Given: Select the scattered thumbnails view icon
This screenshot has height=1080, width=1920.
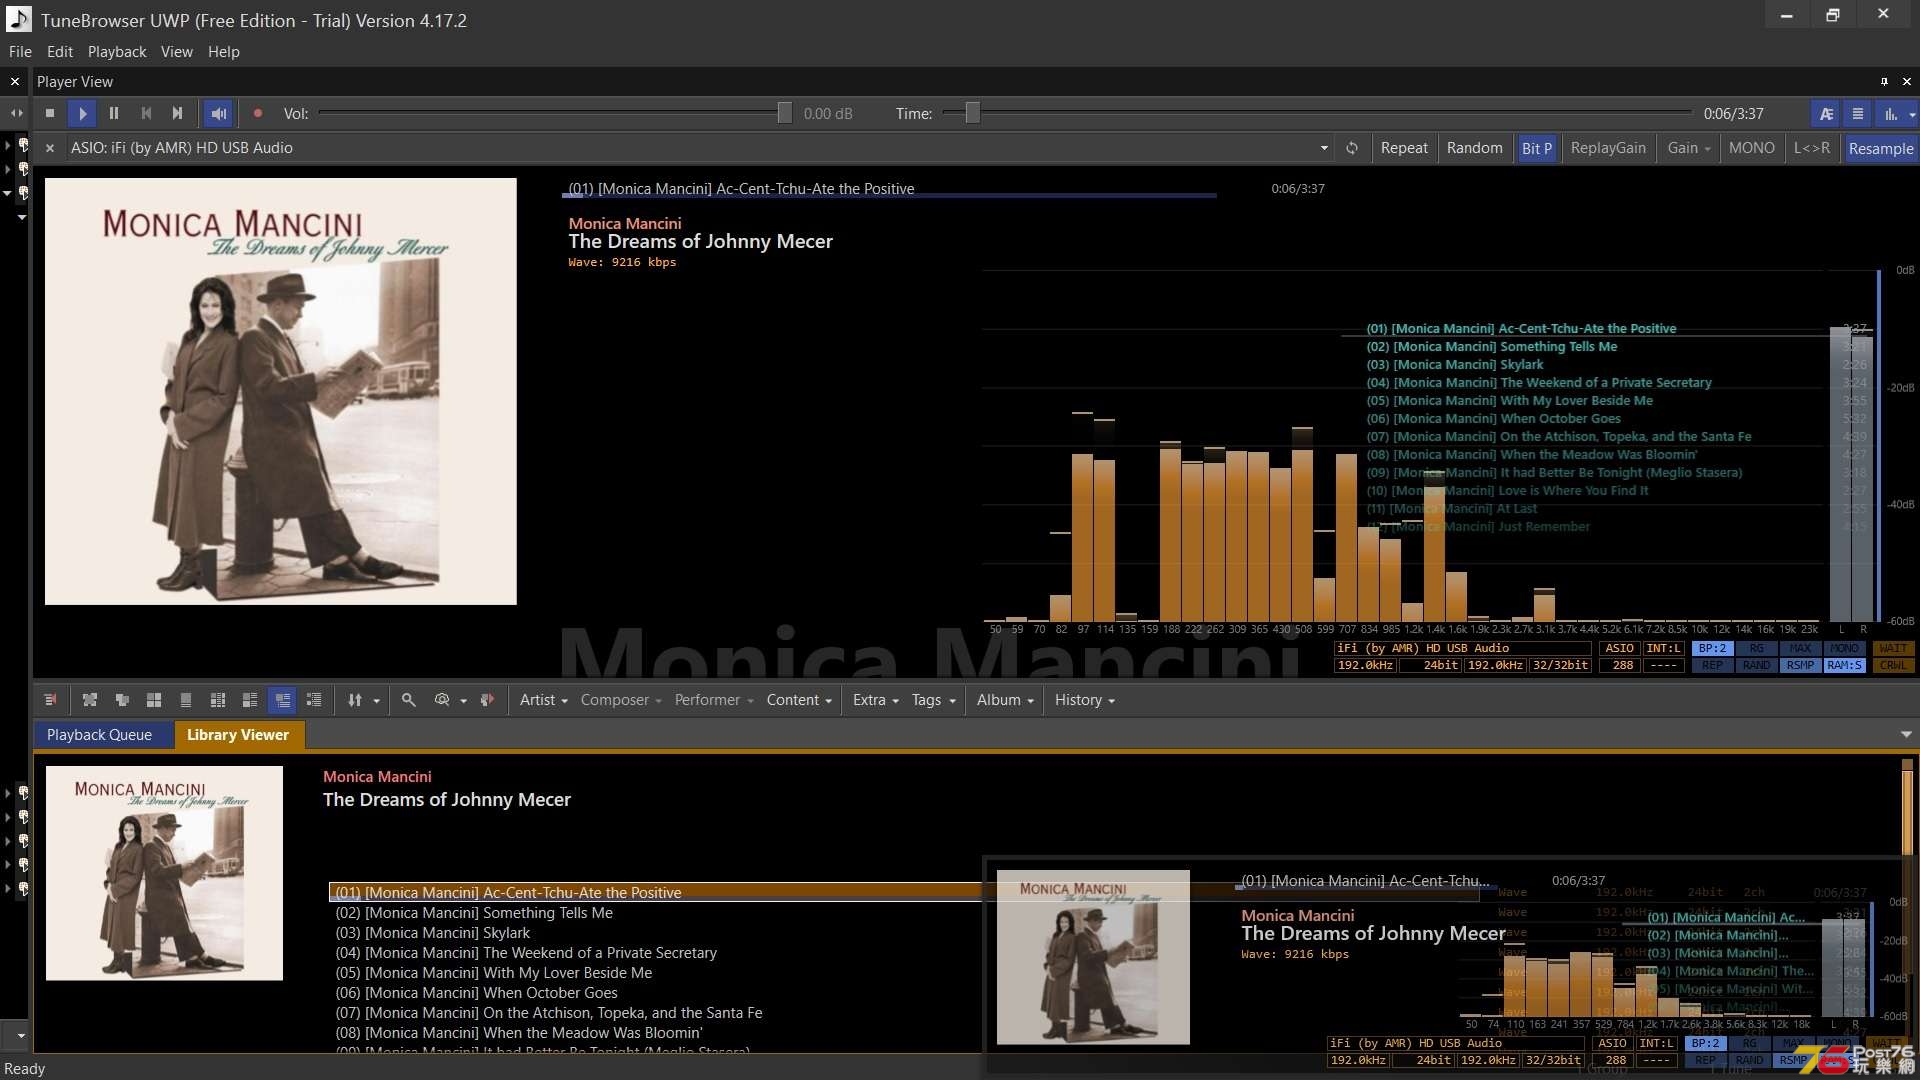Looking at the screenshot, I should coord(90,700).
